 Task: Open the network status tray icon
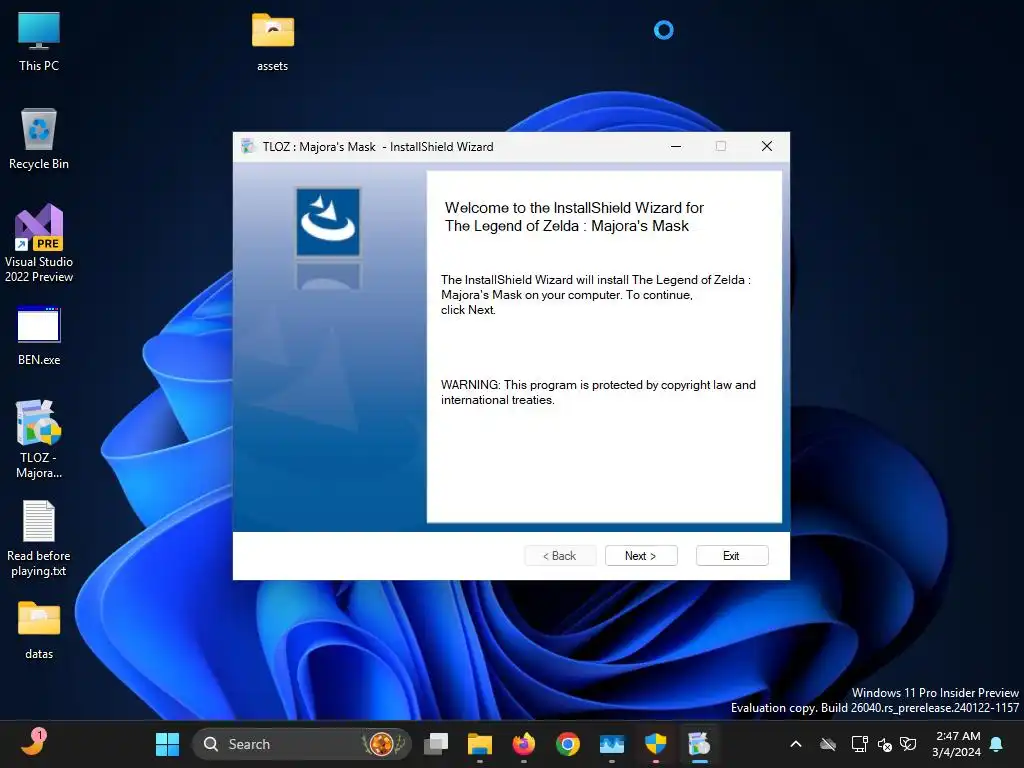pyautogui.click(x=859, y=744)
